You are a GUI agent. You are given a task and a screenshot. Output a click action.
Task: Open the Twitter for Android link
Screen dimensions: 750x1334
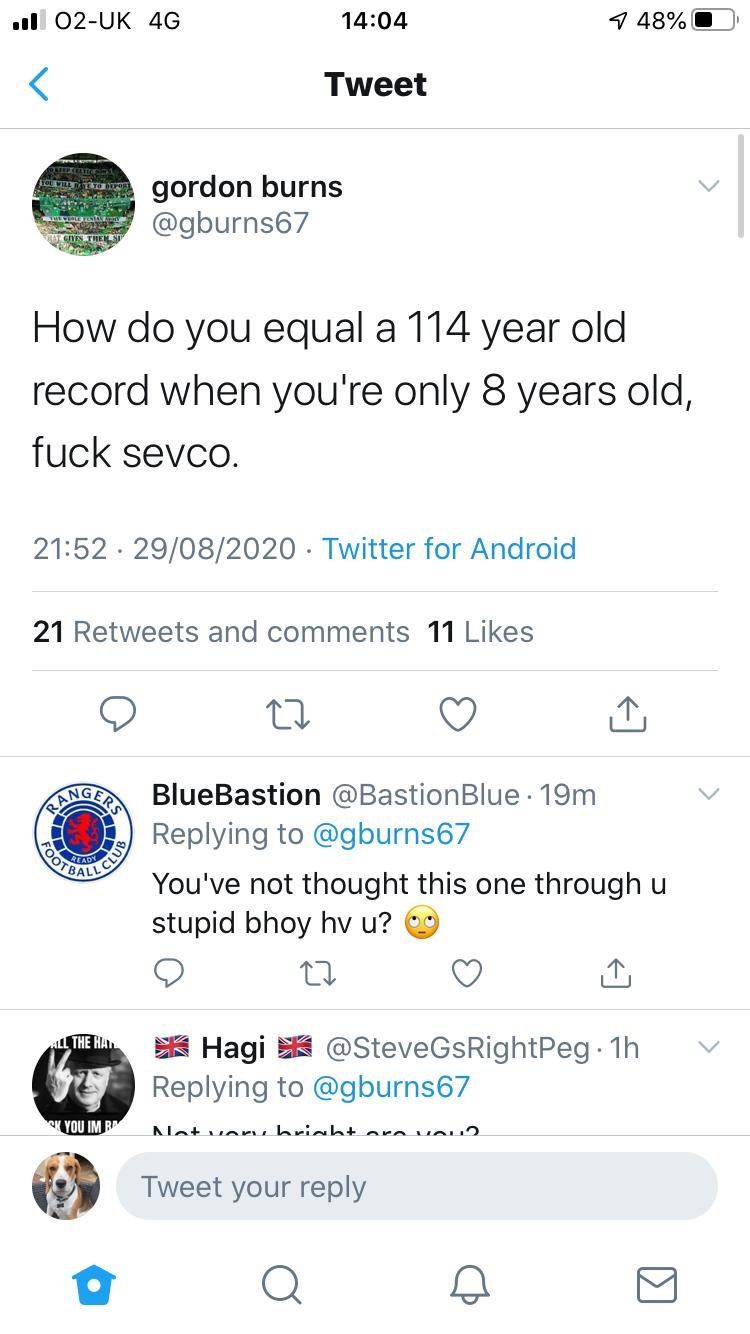[449, 548]
